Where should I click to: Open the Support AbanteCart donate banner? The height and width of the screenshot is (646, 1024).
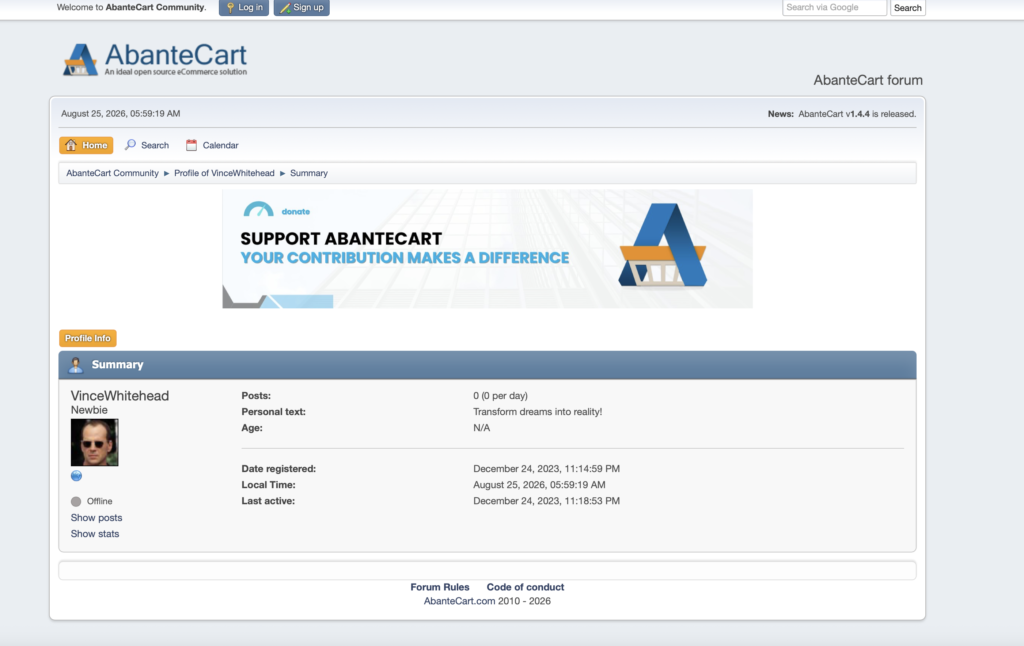[487, 249]
